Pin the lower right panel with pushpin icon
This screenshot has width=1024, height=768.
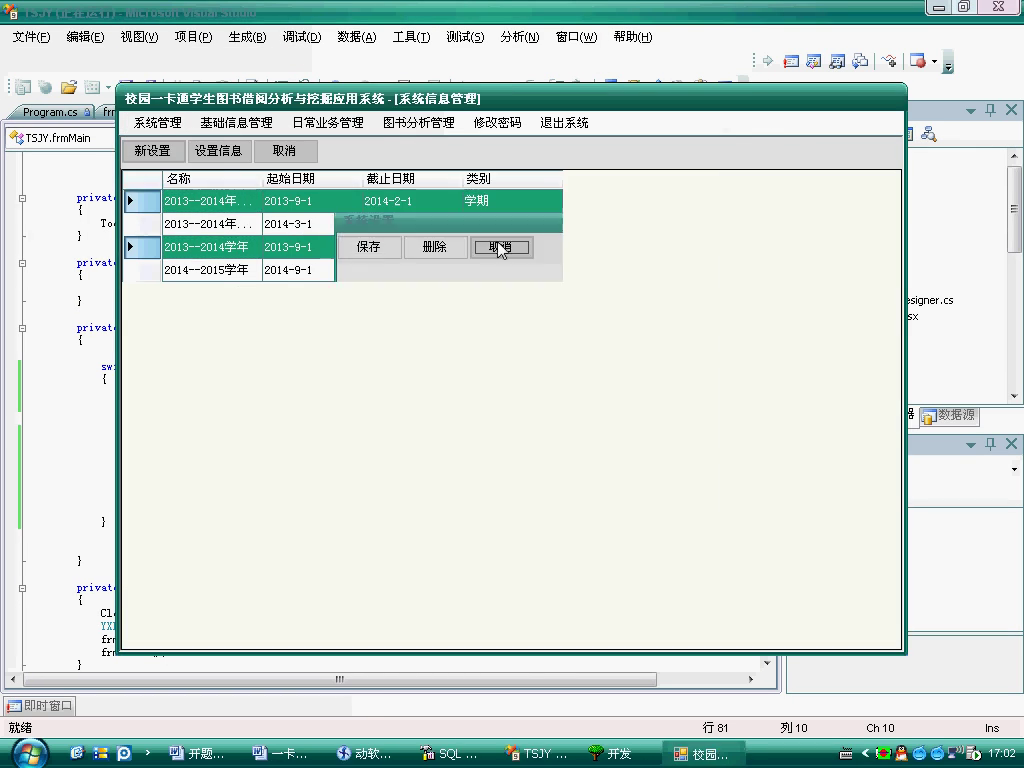point(990,444)
